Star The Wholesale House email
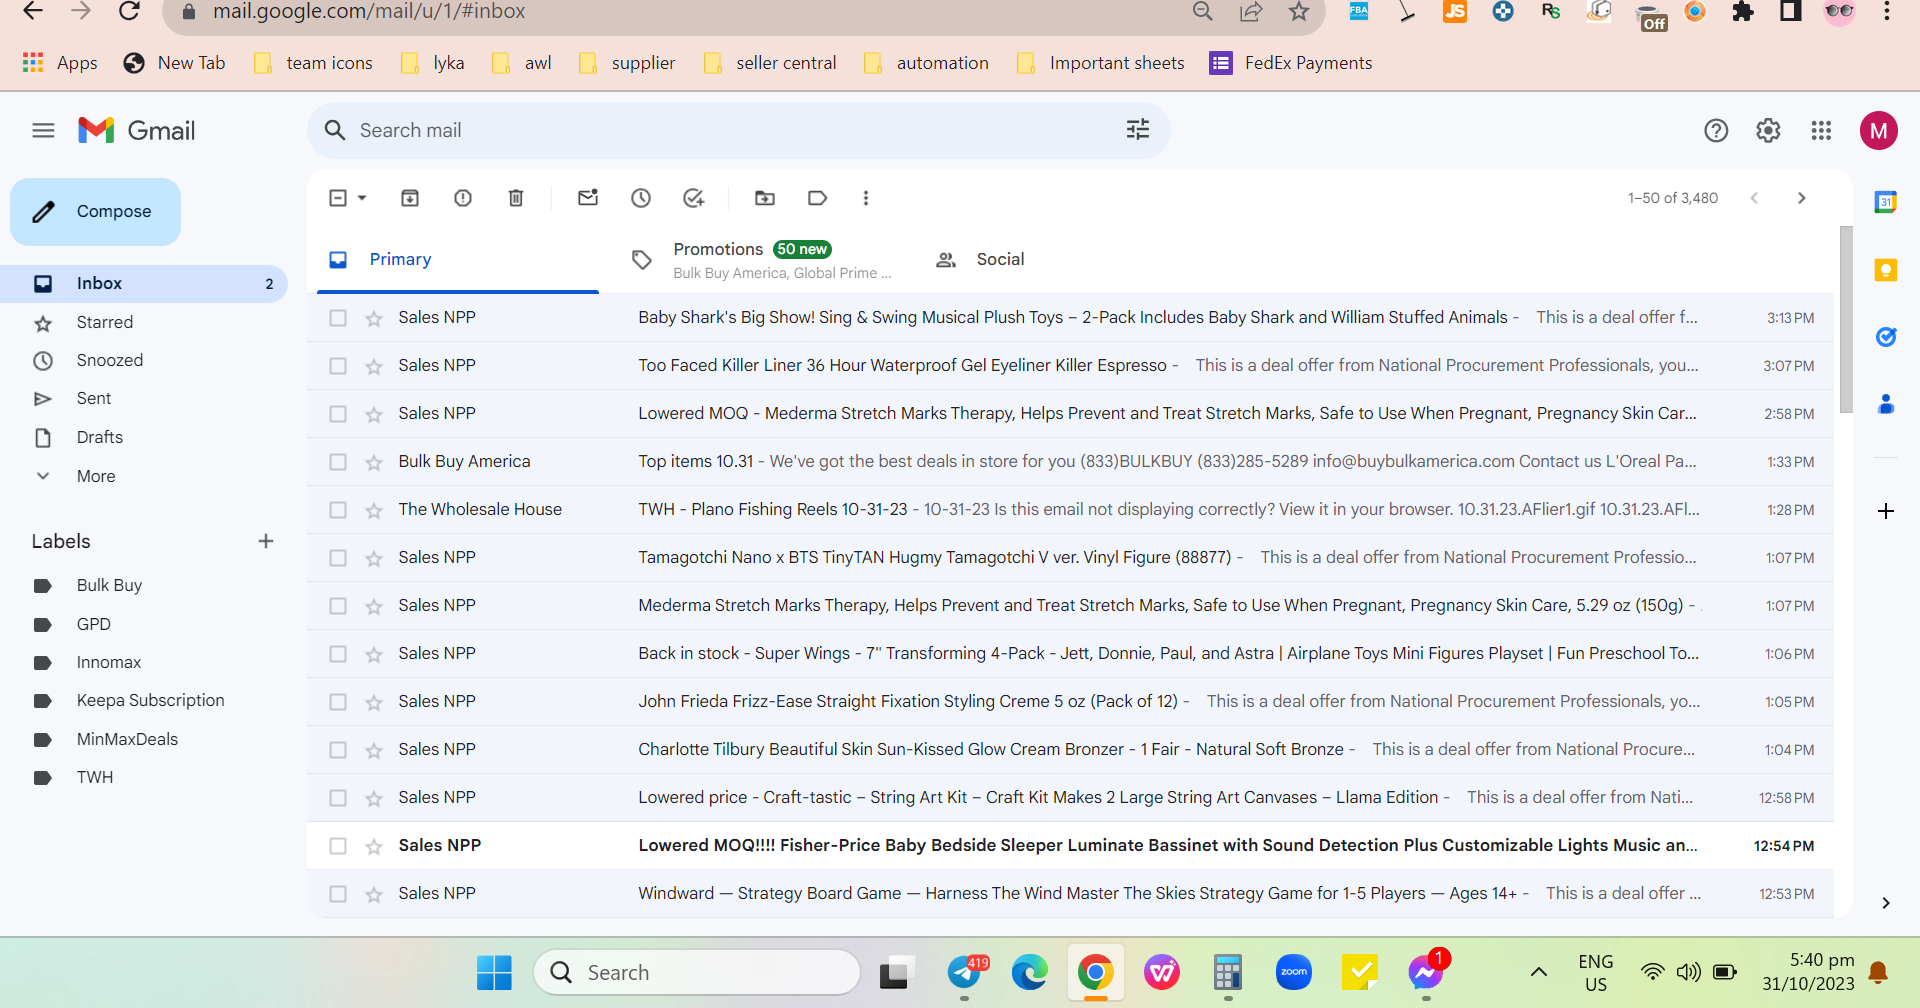Viewport: 1920px width, 1008px height. tap(374, 510)
